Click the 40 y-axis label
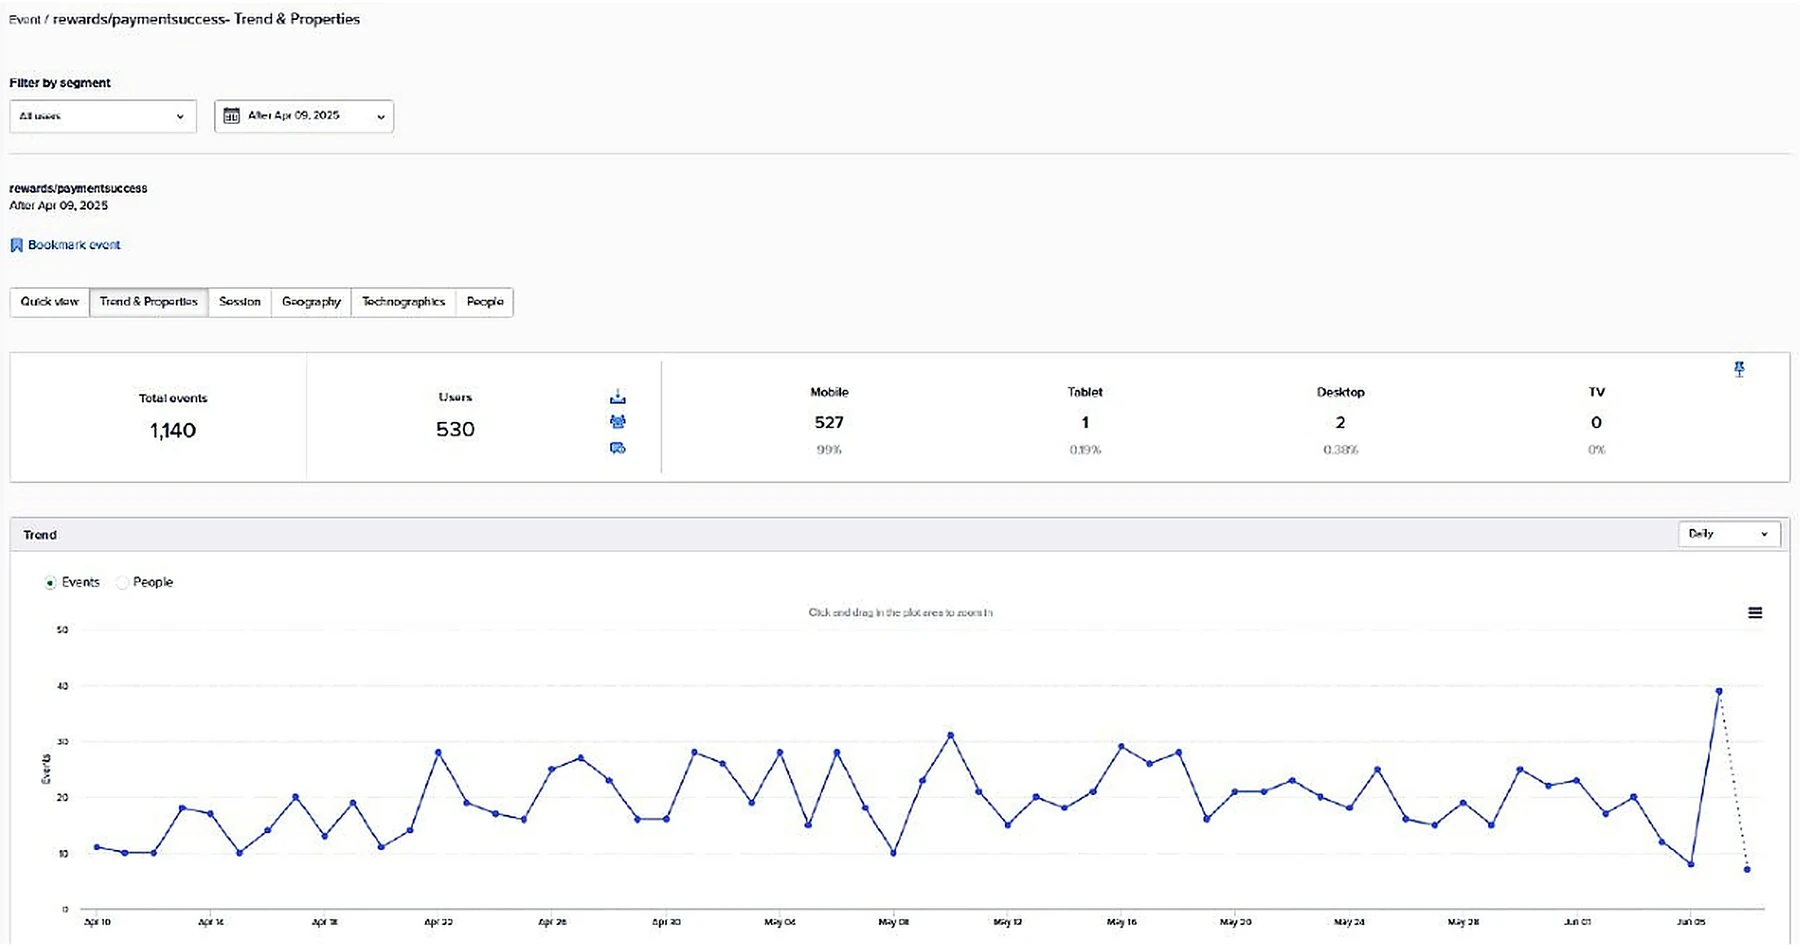This screenshot has width=1800, height=951. (63, 686)
